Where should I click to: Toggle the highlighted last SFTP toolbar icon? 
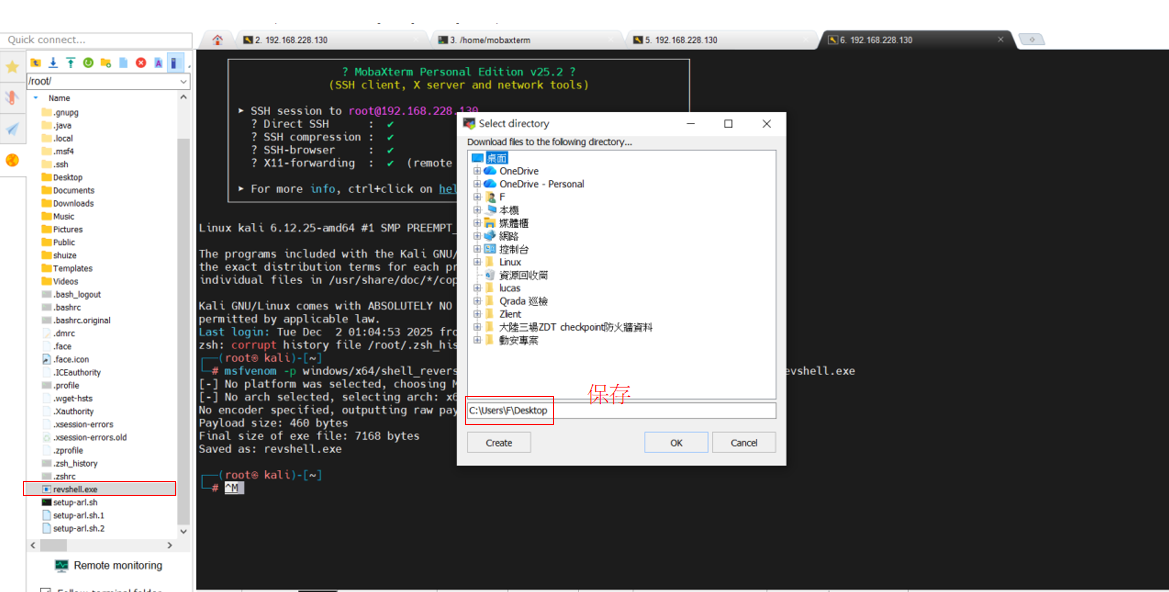174,63
